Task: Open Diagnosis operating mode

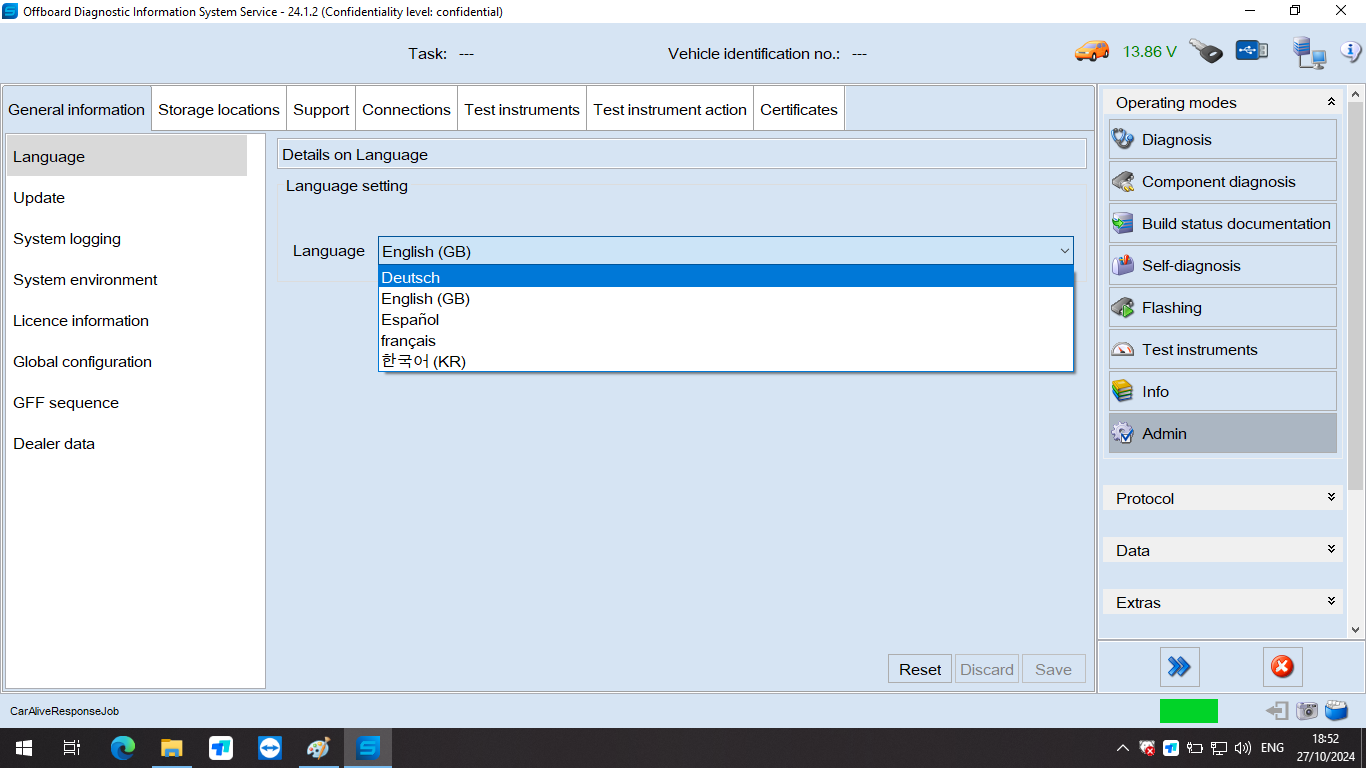Action: [1222, 140]
